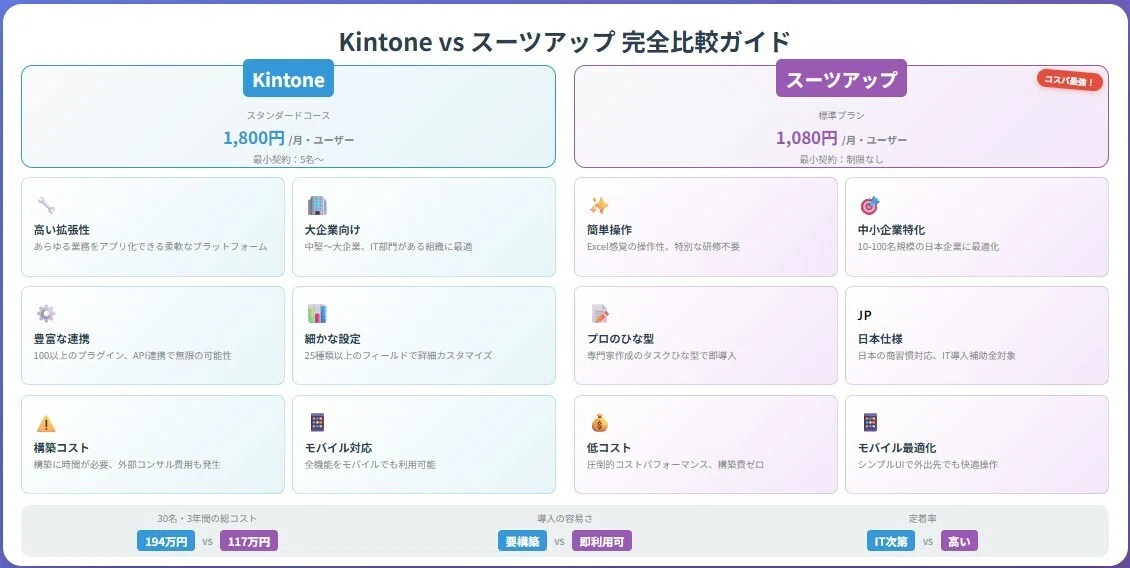Click the モバイル最適化 card heading

(897, 448)
